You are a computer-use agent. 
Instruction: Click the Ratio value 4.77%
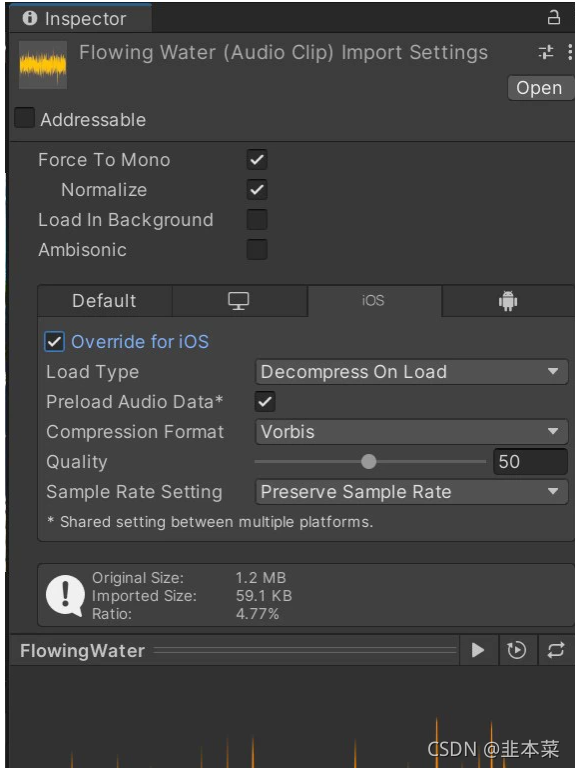(x=258, y=614)
